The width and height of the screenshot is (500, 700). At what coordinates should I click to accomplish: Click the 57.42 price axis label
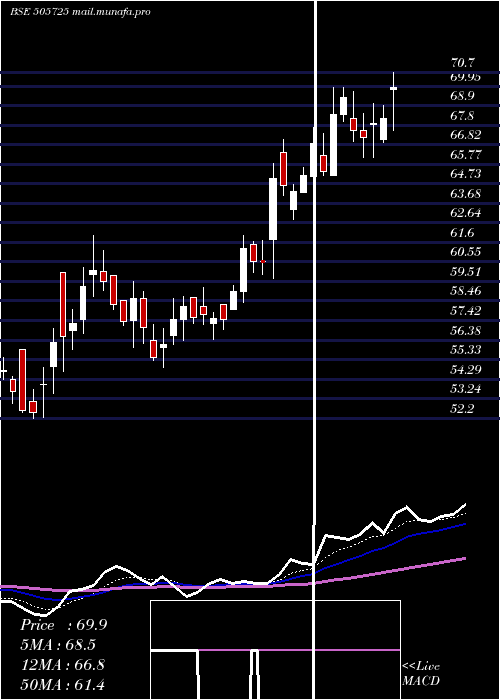click(466, 310)
